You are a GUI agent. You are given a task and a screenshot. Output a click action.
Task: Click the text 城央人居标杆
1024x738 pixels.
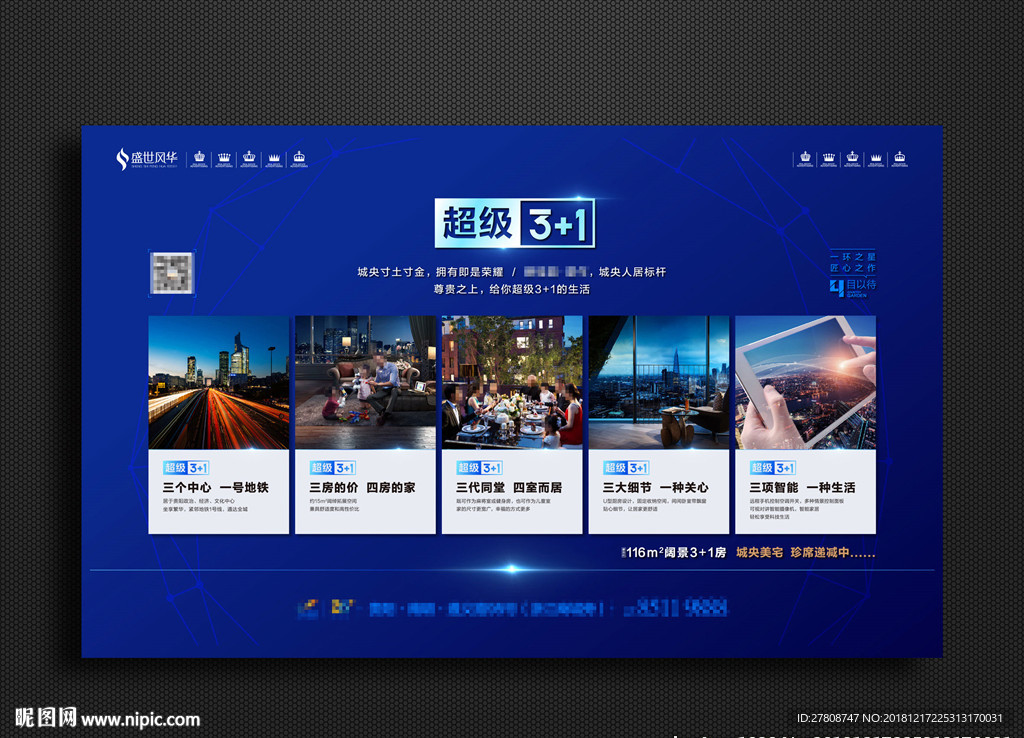[x=632, y=272]
